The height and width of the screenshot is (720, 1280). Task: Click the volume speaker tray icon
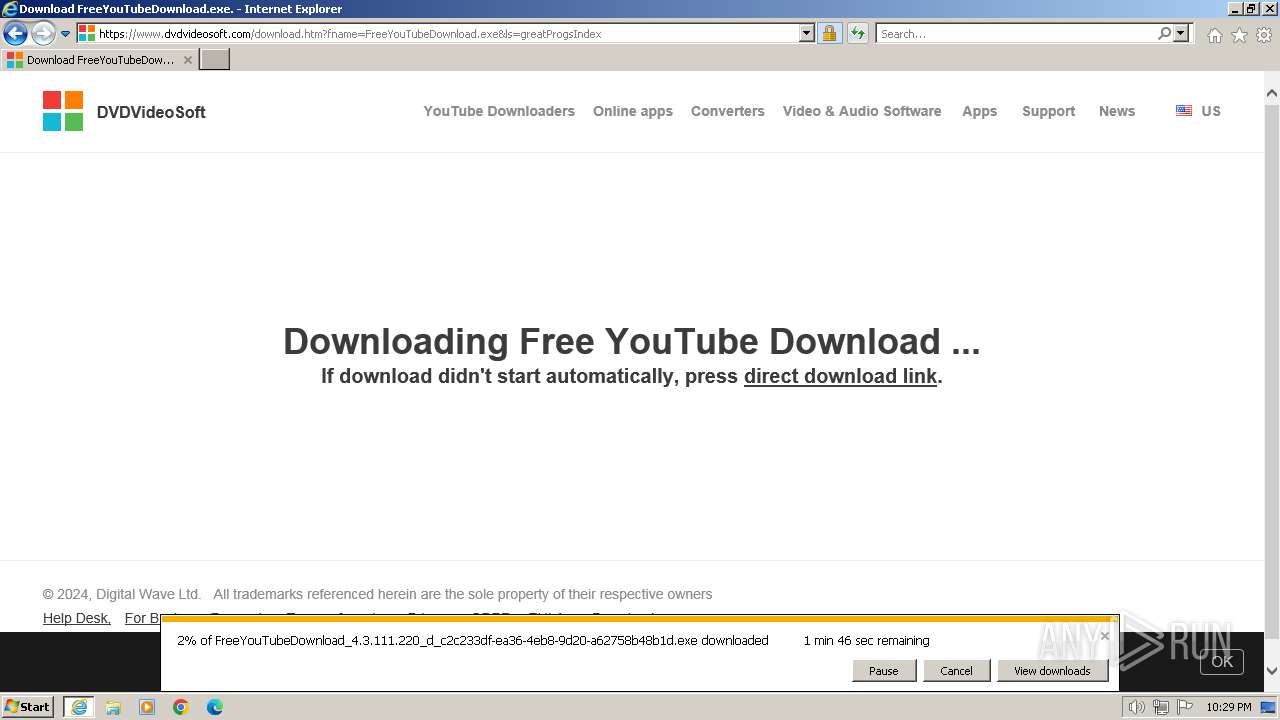tap(1136, 707)
